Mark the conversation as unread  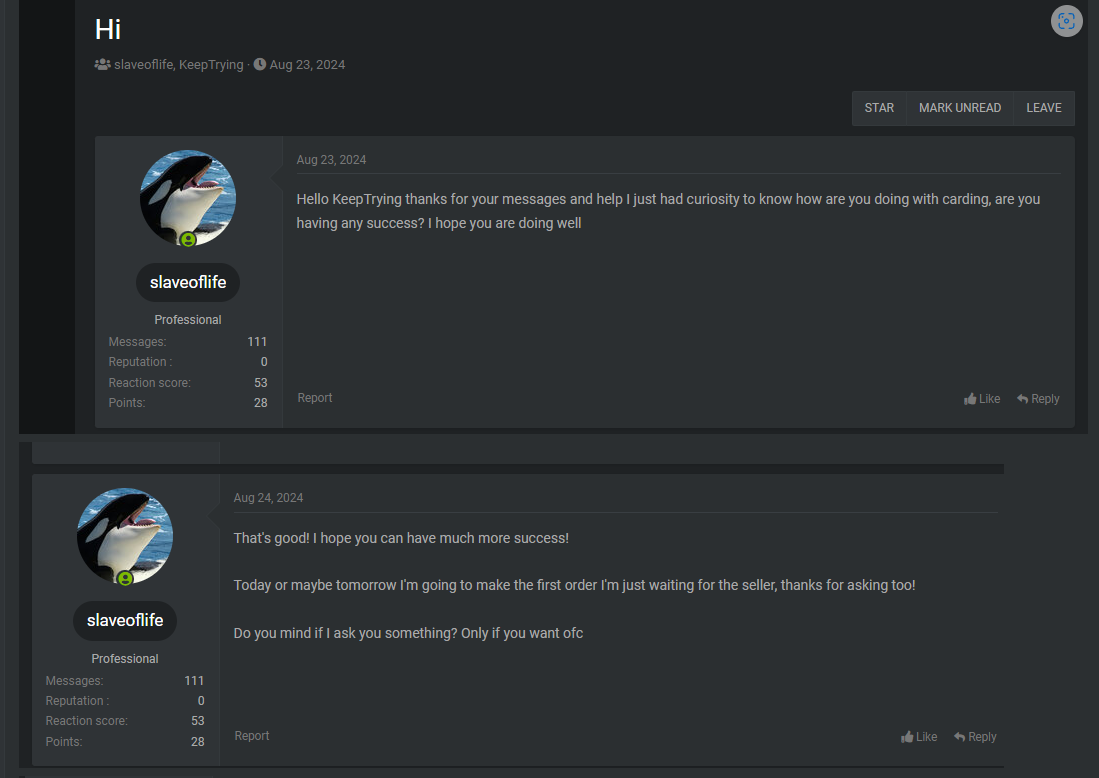960,108
